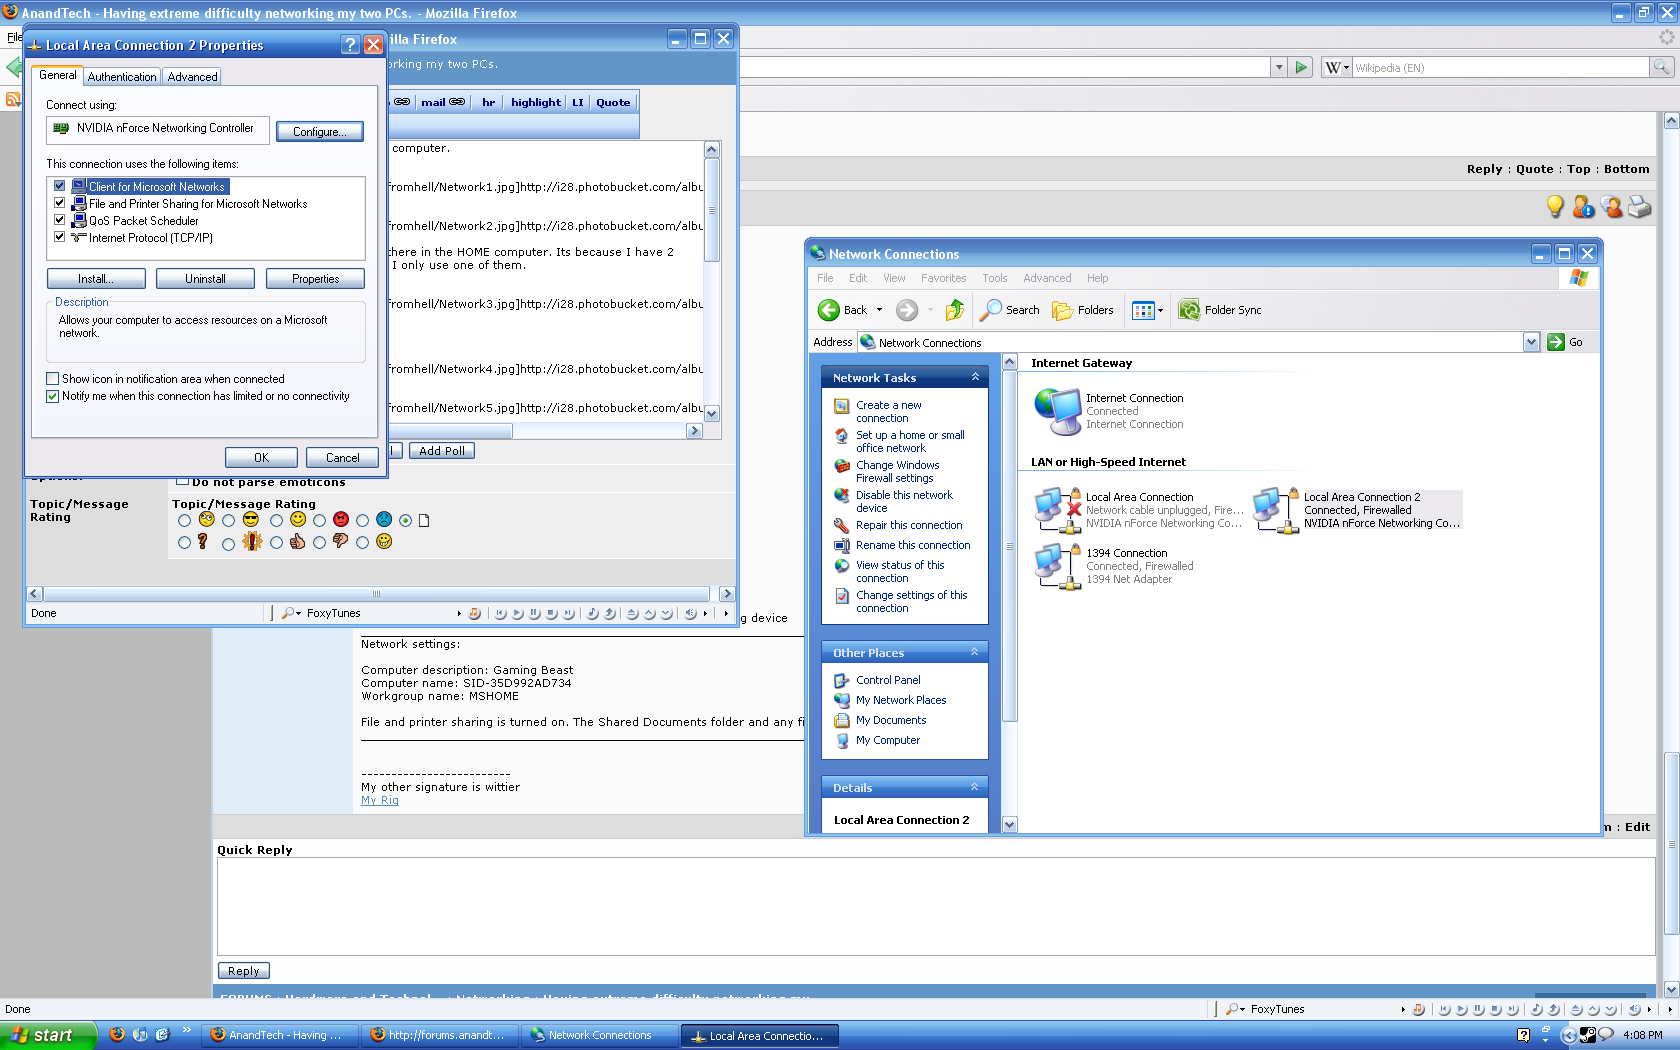The height and width of the screenshot is (1050, 1680).
Task: Open the Favorites menu
Action: [x=943, y=278]
